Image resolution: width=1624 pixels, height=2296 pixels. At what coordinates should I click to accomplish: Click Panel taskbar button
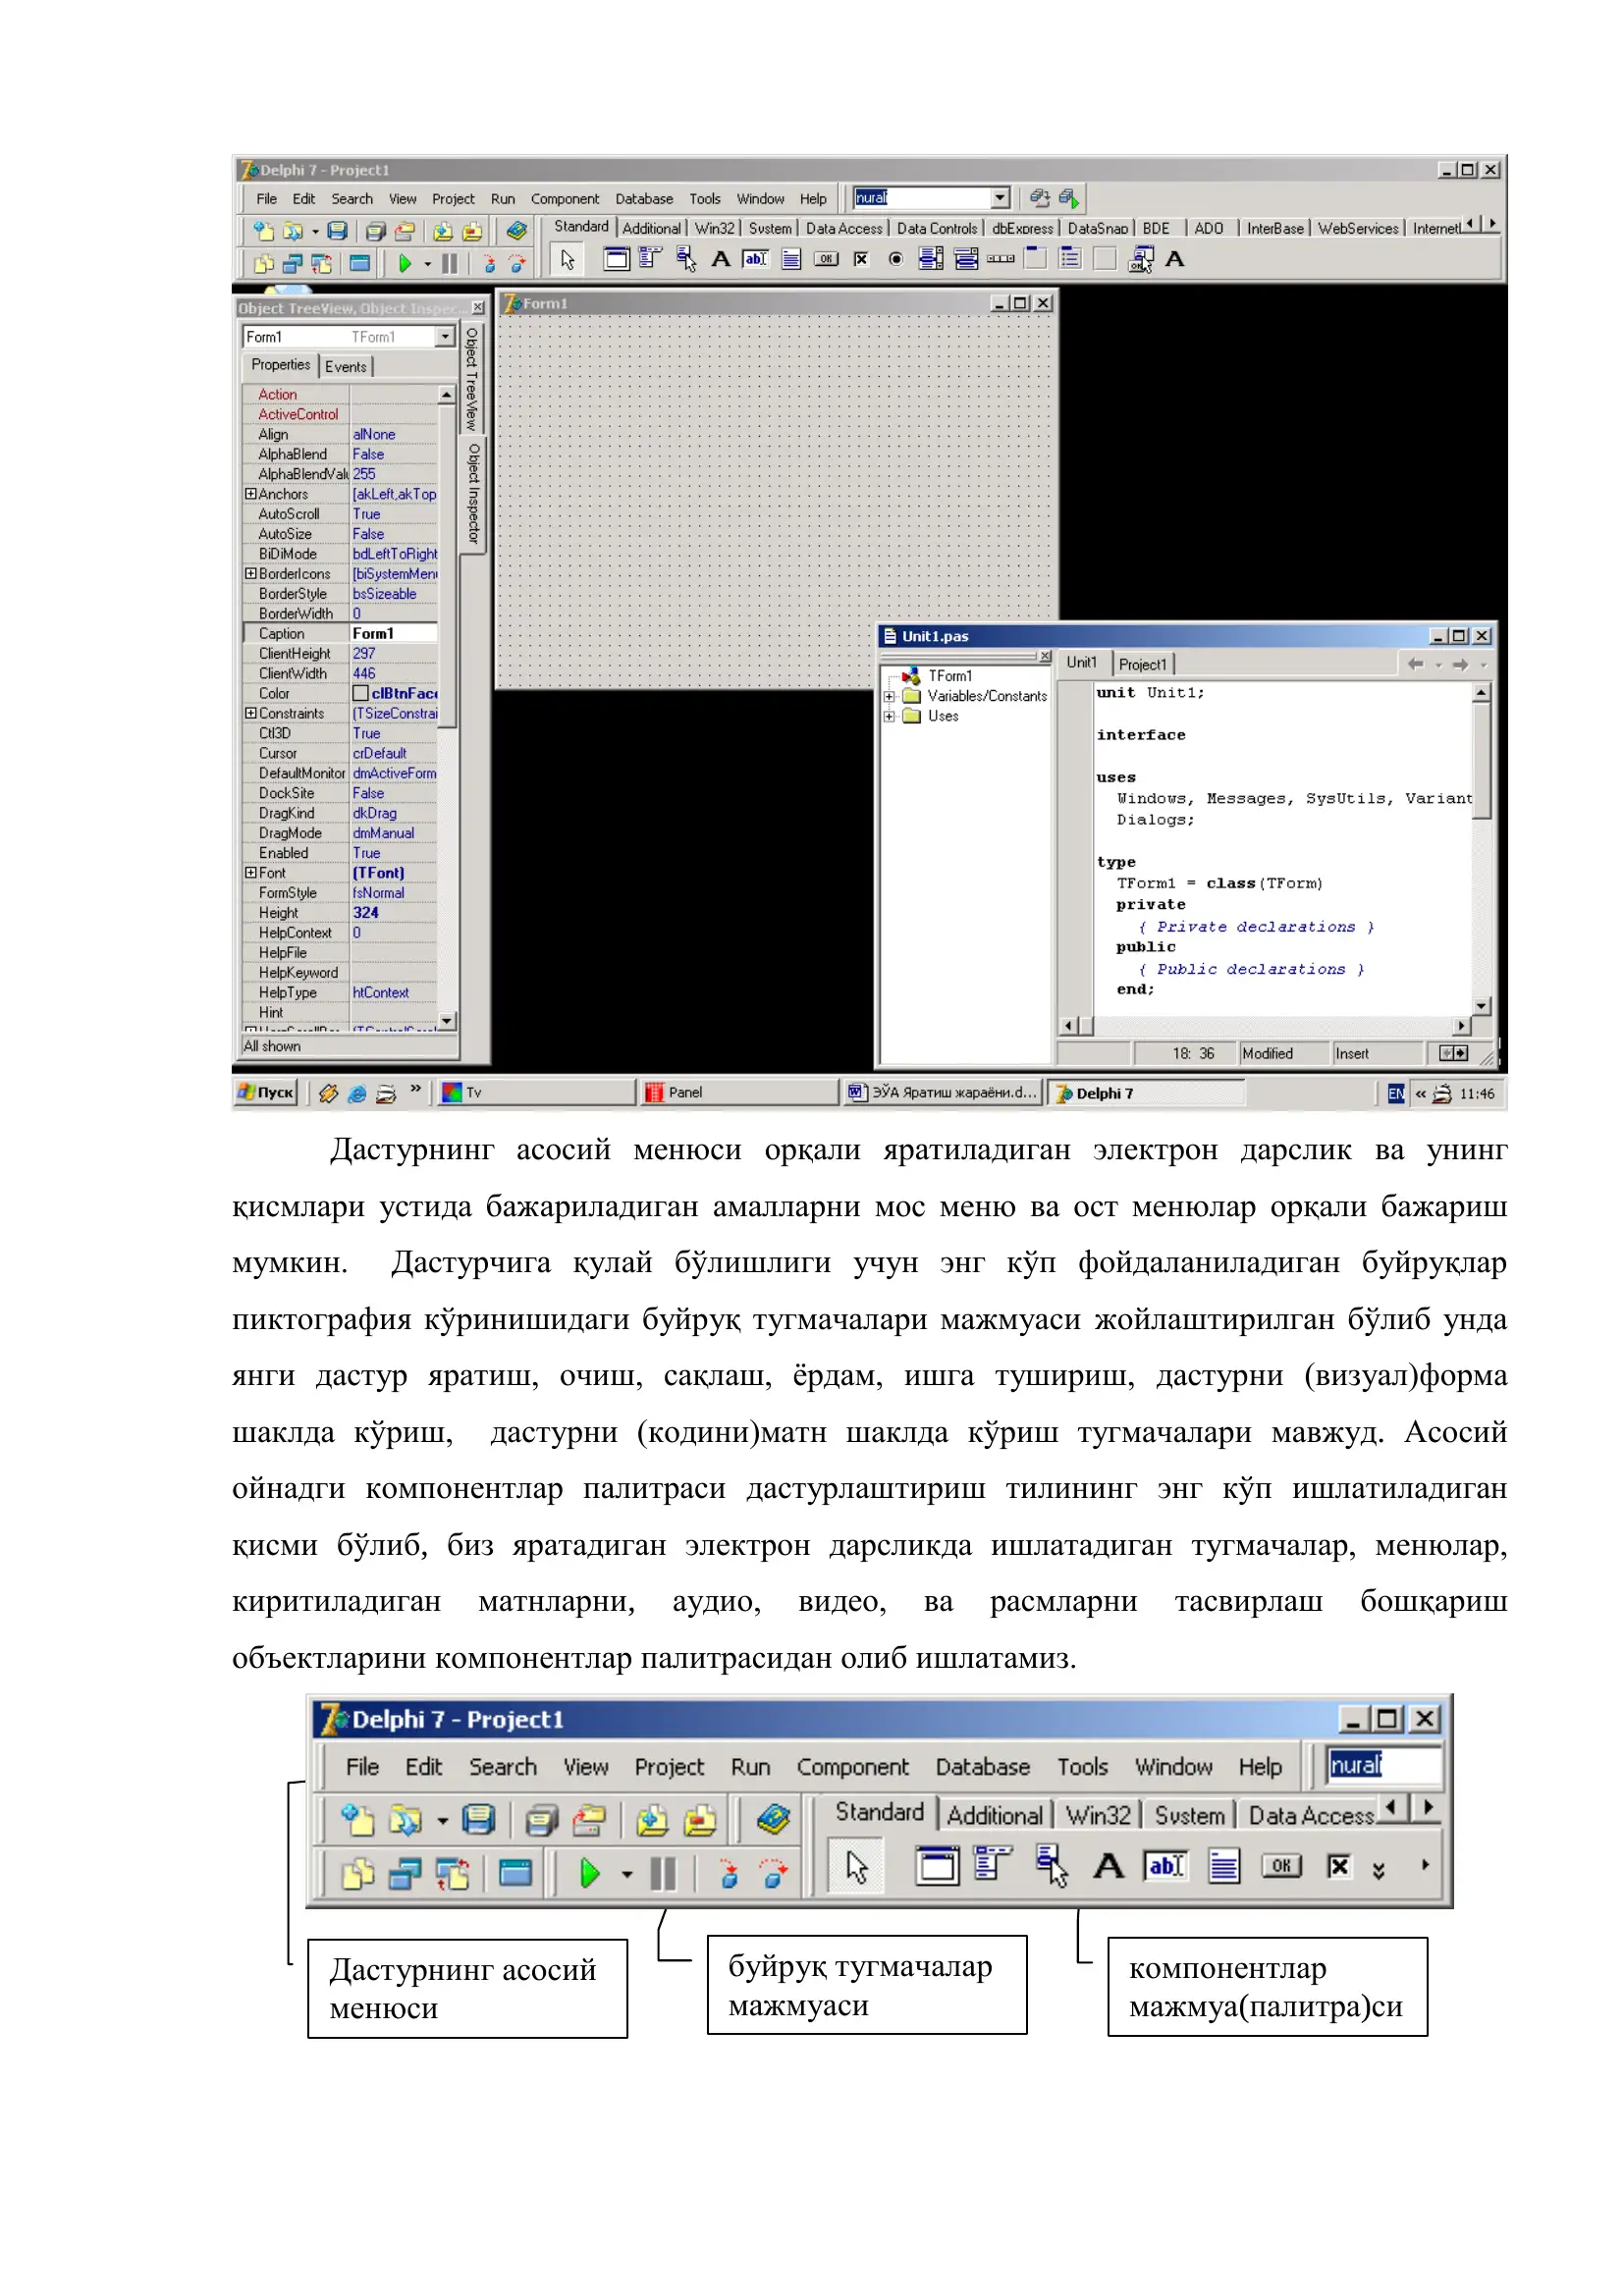[x=739, y=1093]
